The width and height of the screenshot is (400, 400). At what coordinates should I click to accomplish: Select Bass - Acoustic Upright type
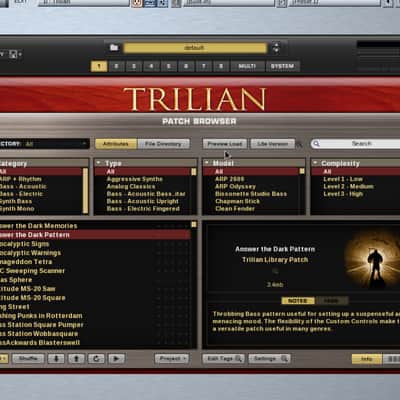143,201
